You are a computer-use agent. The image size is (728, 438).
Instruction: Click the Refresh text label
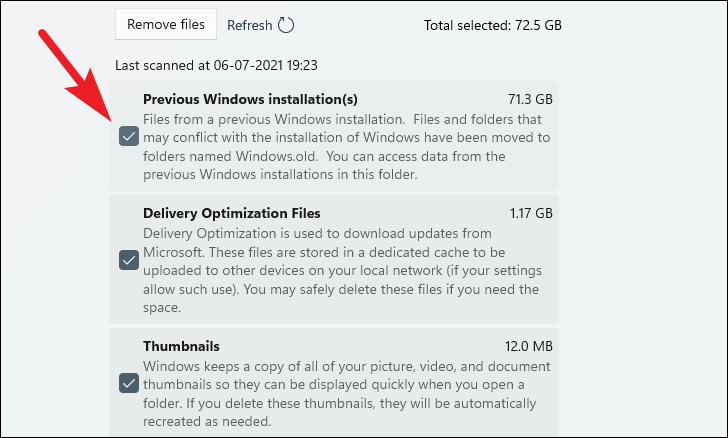249,25
